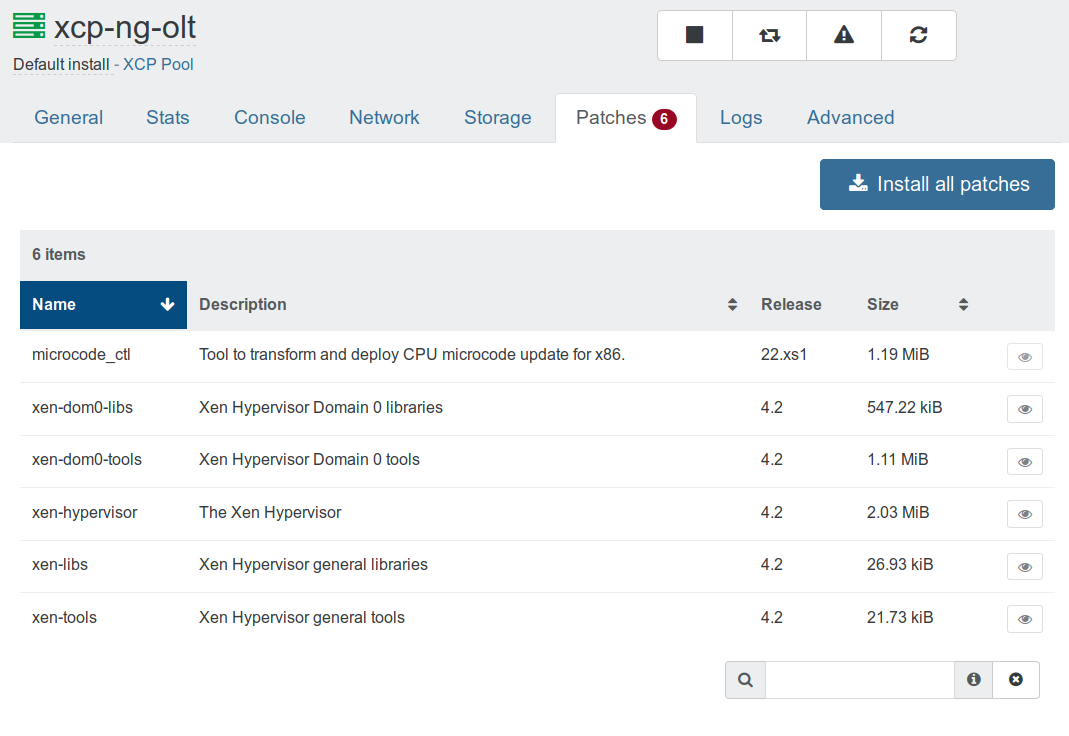Click description Xen Hypervisor general tools

[x=302, y=618]
